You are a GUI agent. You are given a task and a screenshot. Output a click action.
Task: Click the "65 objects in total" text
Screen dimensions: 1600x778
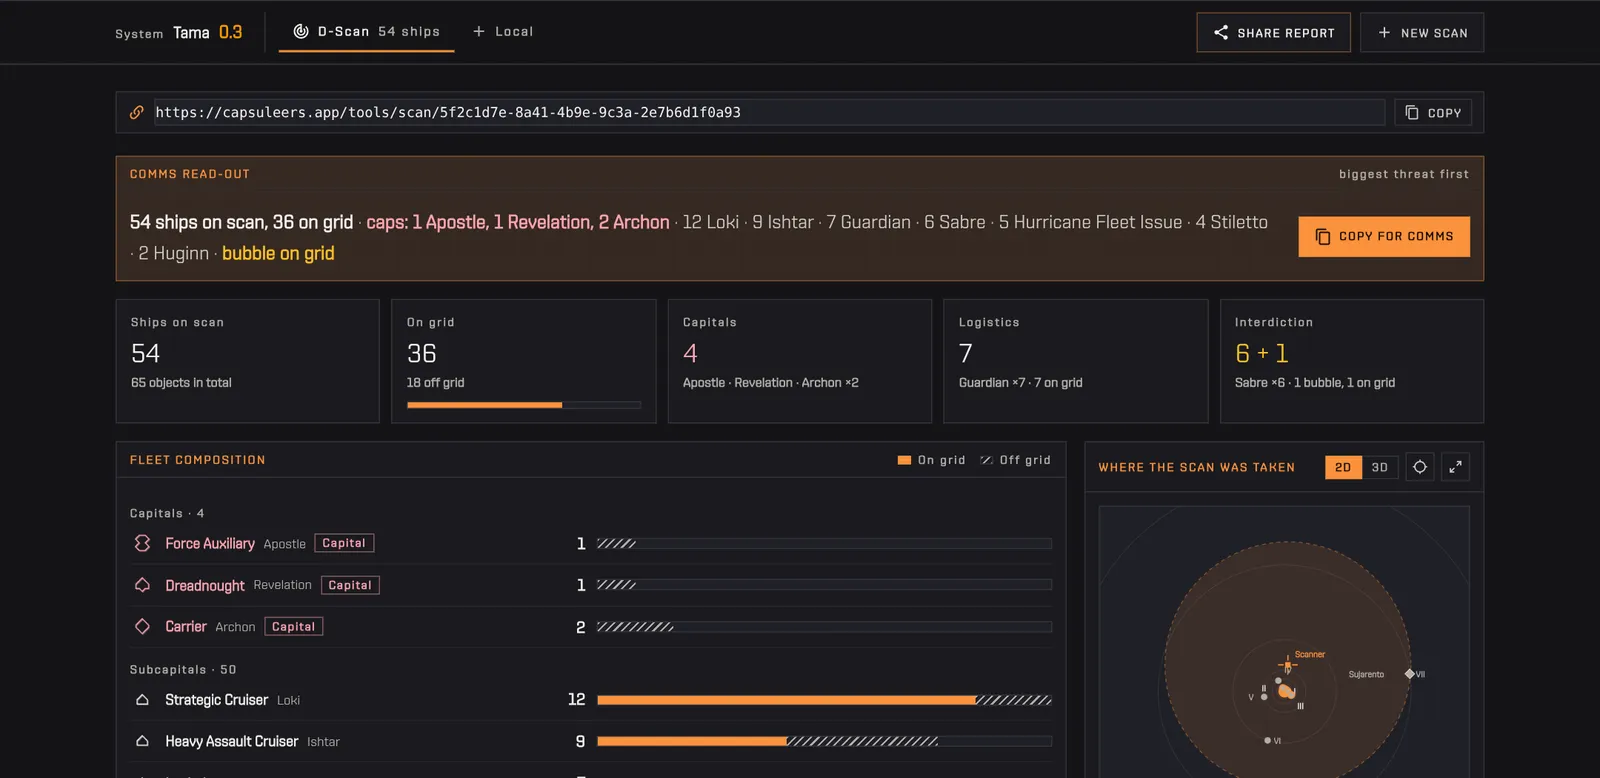181,383
